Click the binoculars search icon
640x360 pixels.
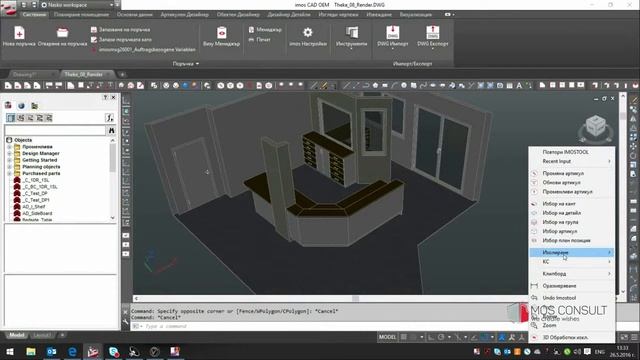tap(111, 131)
